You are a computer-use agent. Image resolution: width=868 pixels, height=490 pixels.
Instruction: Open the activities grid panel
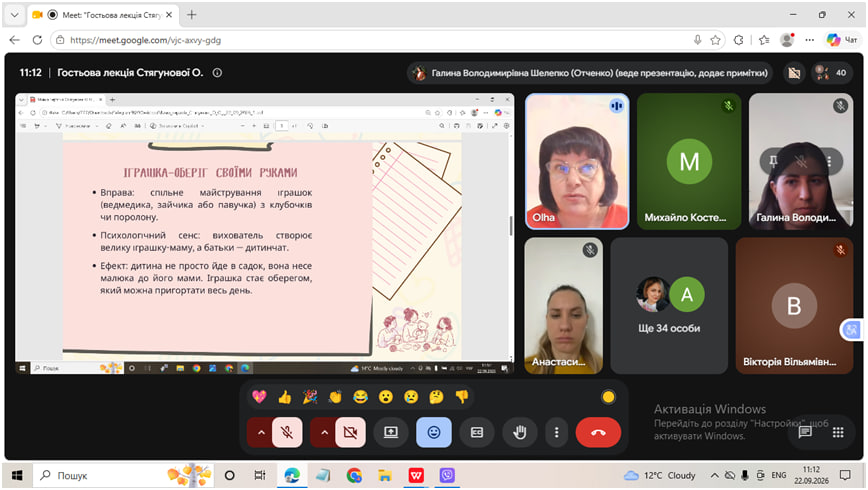[838, 432]
